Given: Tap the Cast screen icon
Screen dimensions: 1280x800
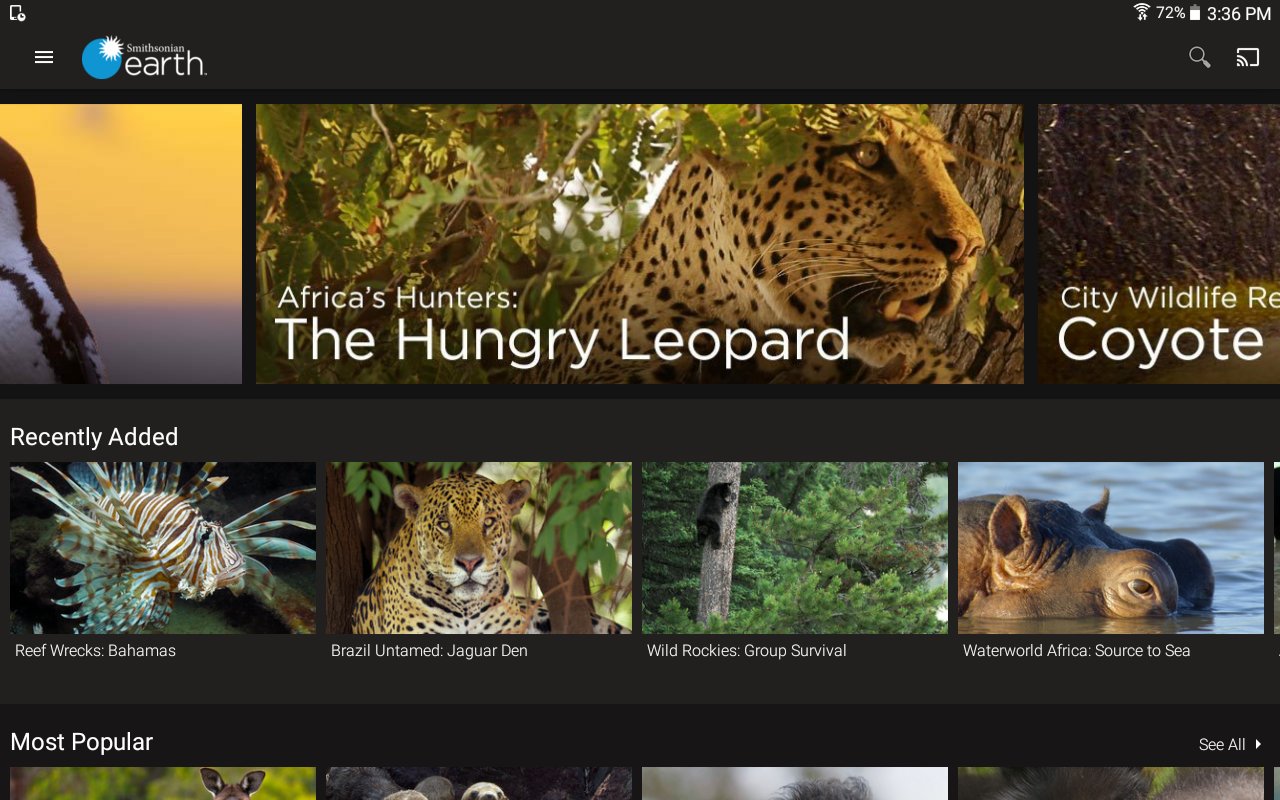Looking at the screenshot, I should pos(1247,58).
